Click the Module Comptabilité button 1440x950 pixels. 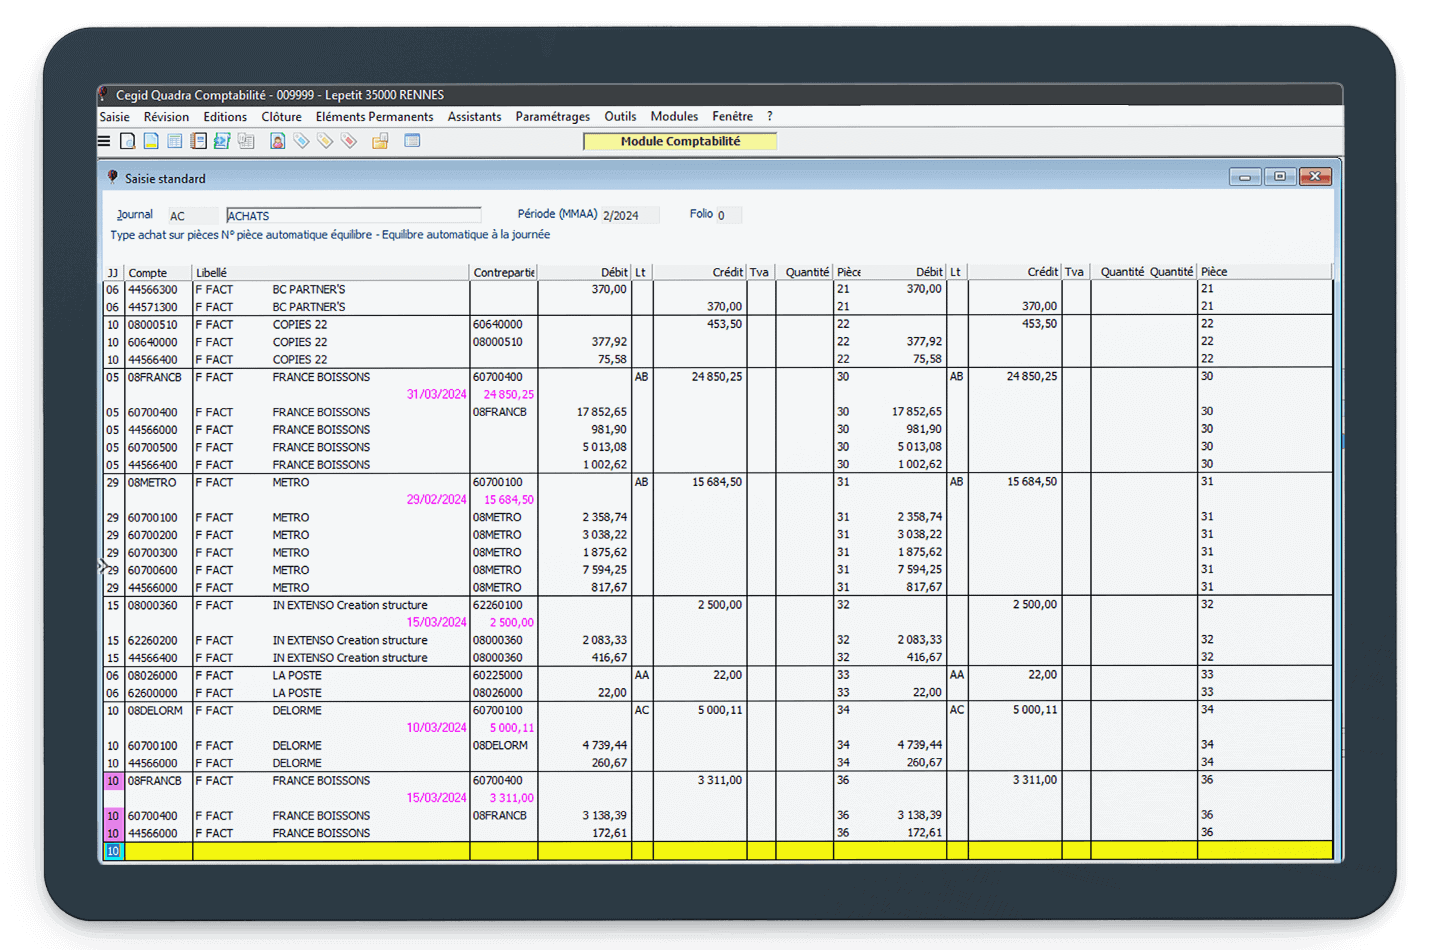tap(680, 141)
